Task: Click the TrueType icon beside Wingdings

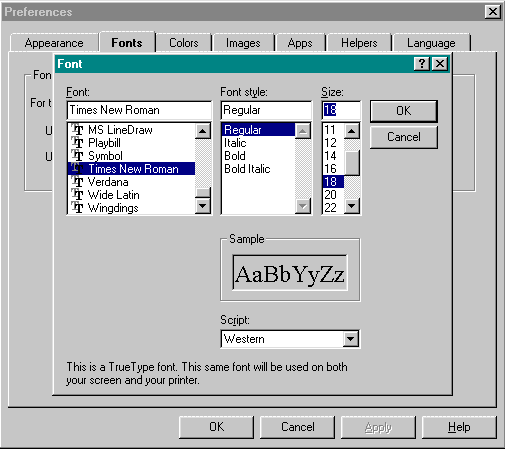Action: pos(77,208)
